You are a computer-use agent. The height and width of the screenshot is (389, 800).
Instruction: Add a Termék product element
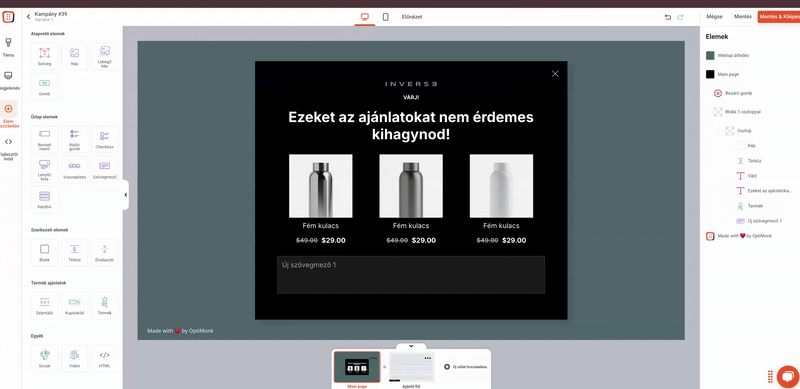coord(105,305)
